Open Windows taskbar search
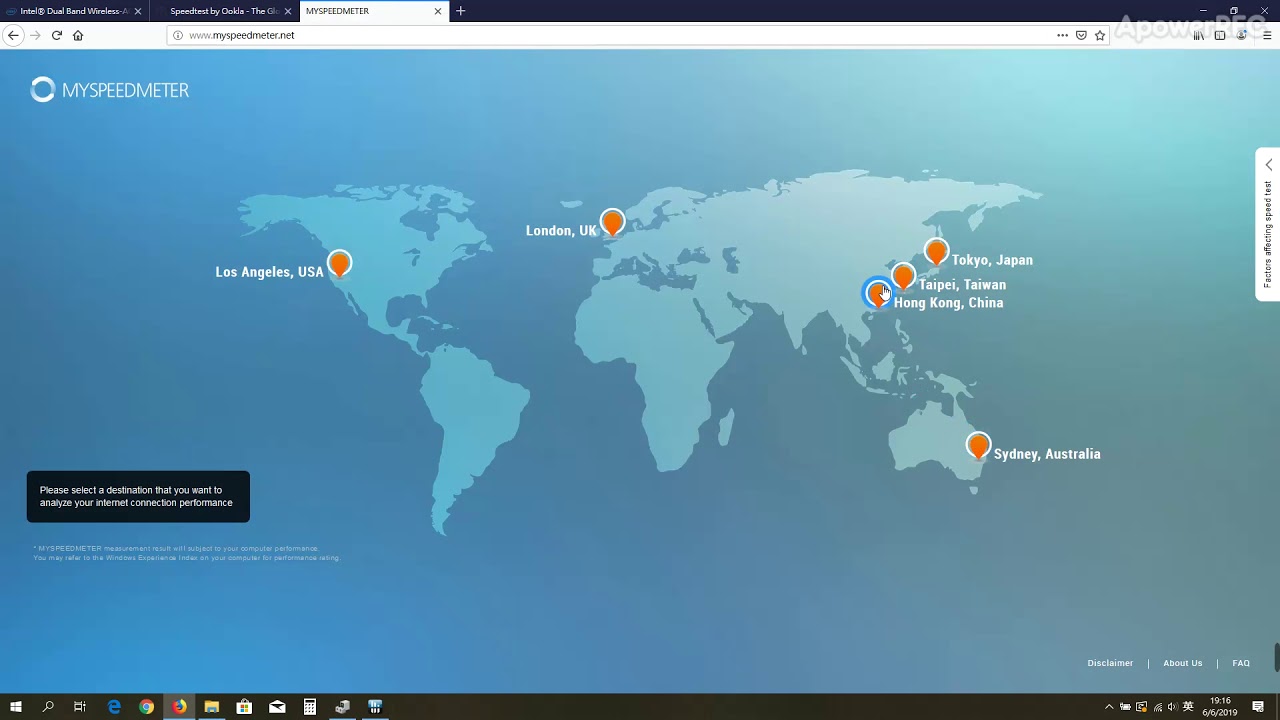This screenshot has width=1280, height=720. click(47, 707)
